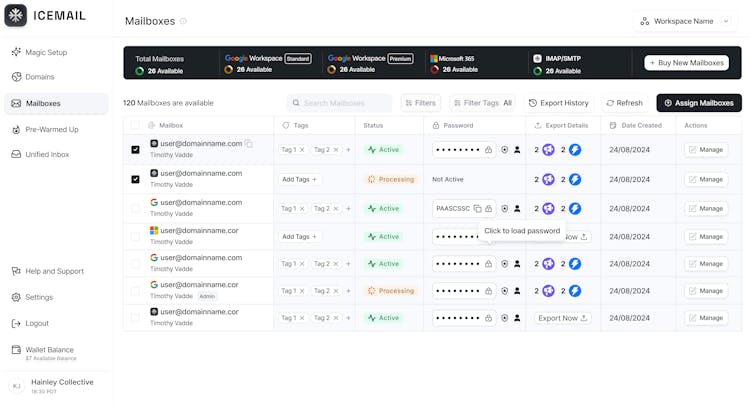Check the third mailbox row checkbox
The width and height of the screenshot is (750, 406).
pyautogui.click(x=135, y=209)
